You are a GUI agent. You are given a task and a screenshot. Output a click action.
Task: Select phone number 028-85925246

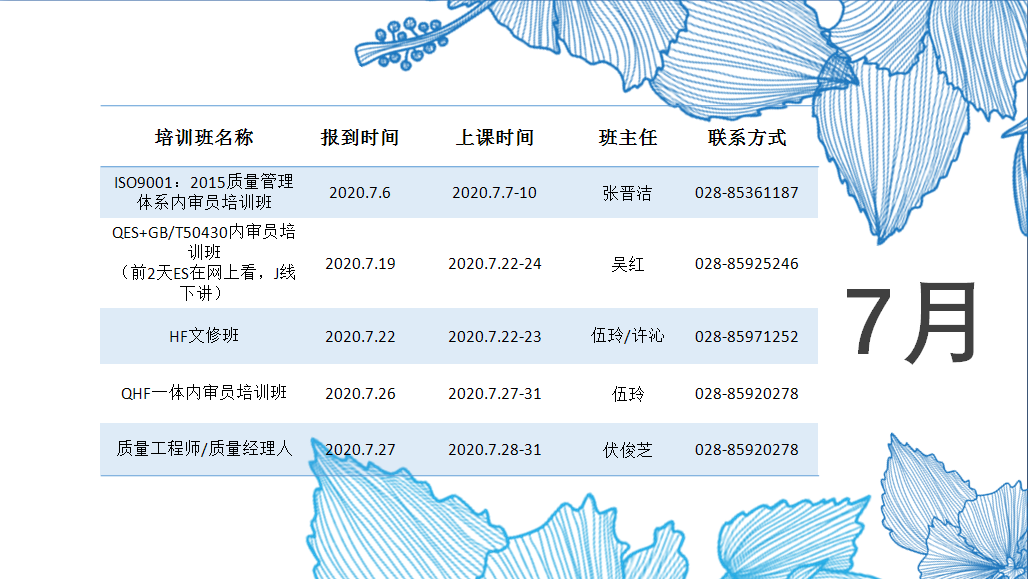tap(747, 264)
